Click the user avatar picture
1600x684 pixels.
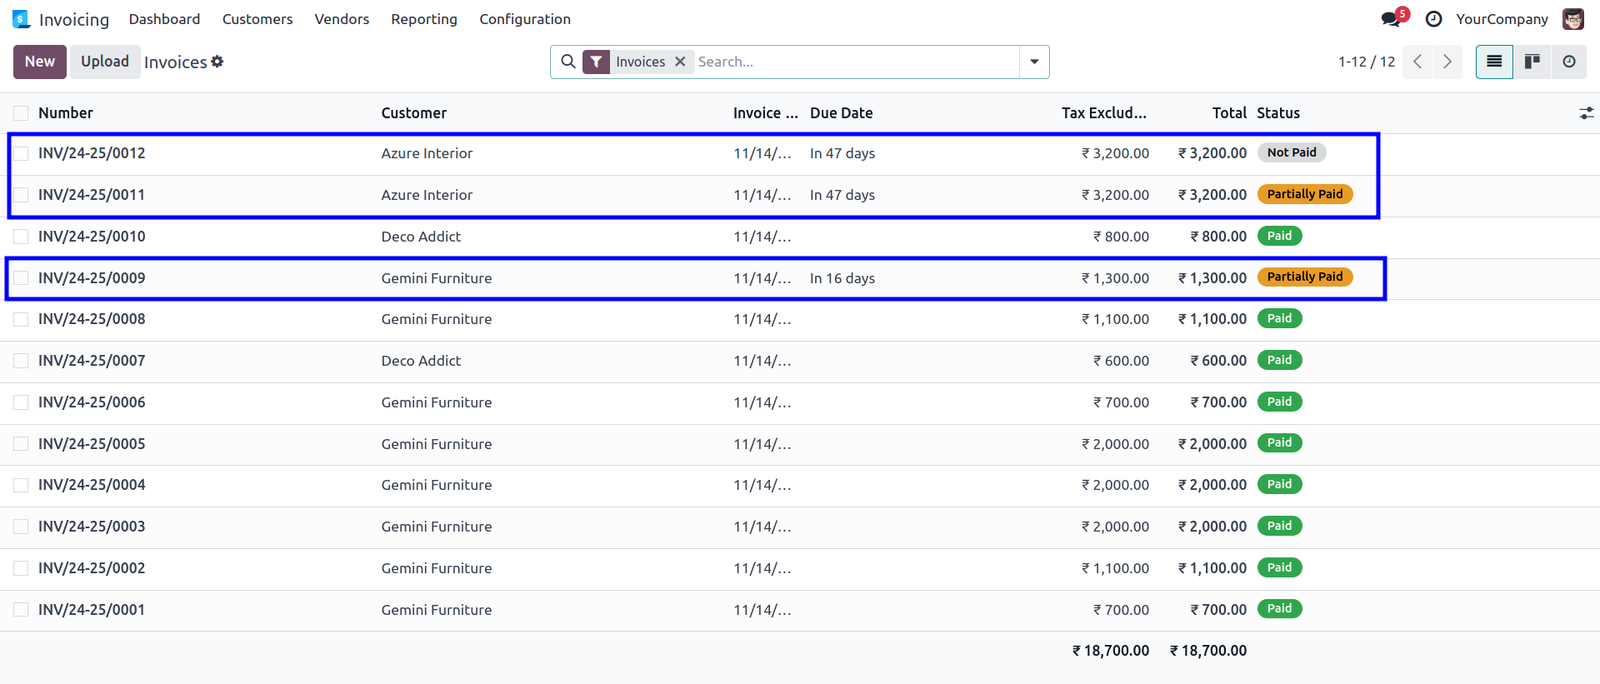click(1573, 19)
